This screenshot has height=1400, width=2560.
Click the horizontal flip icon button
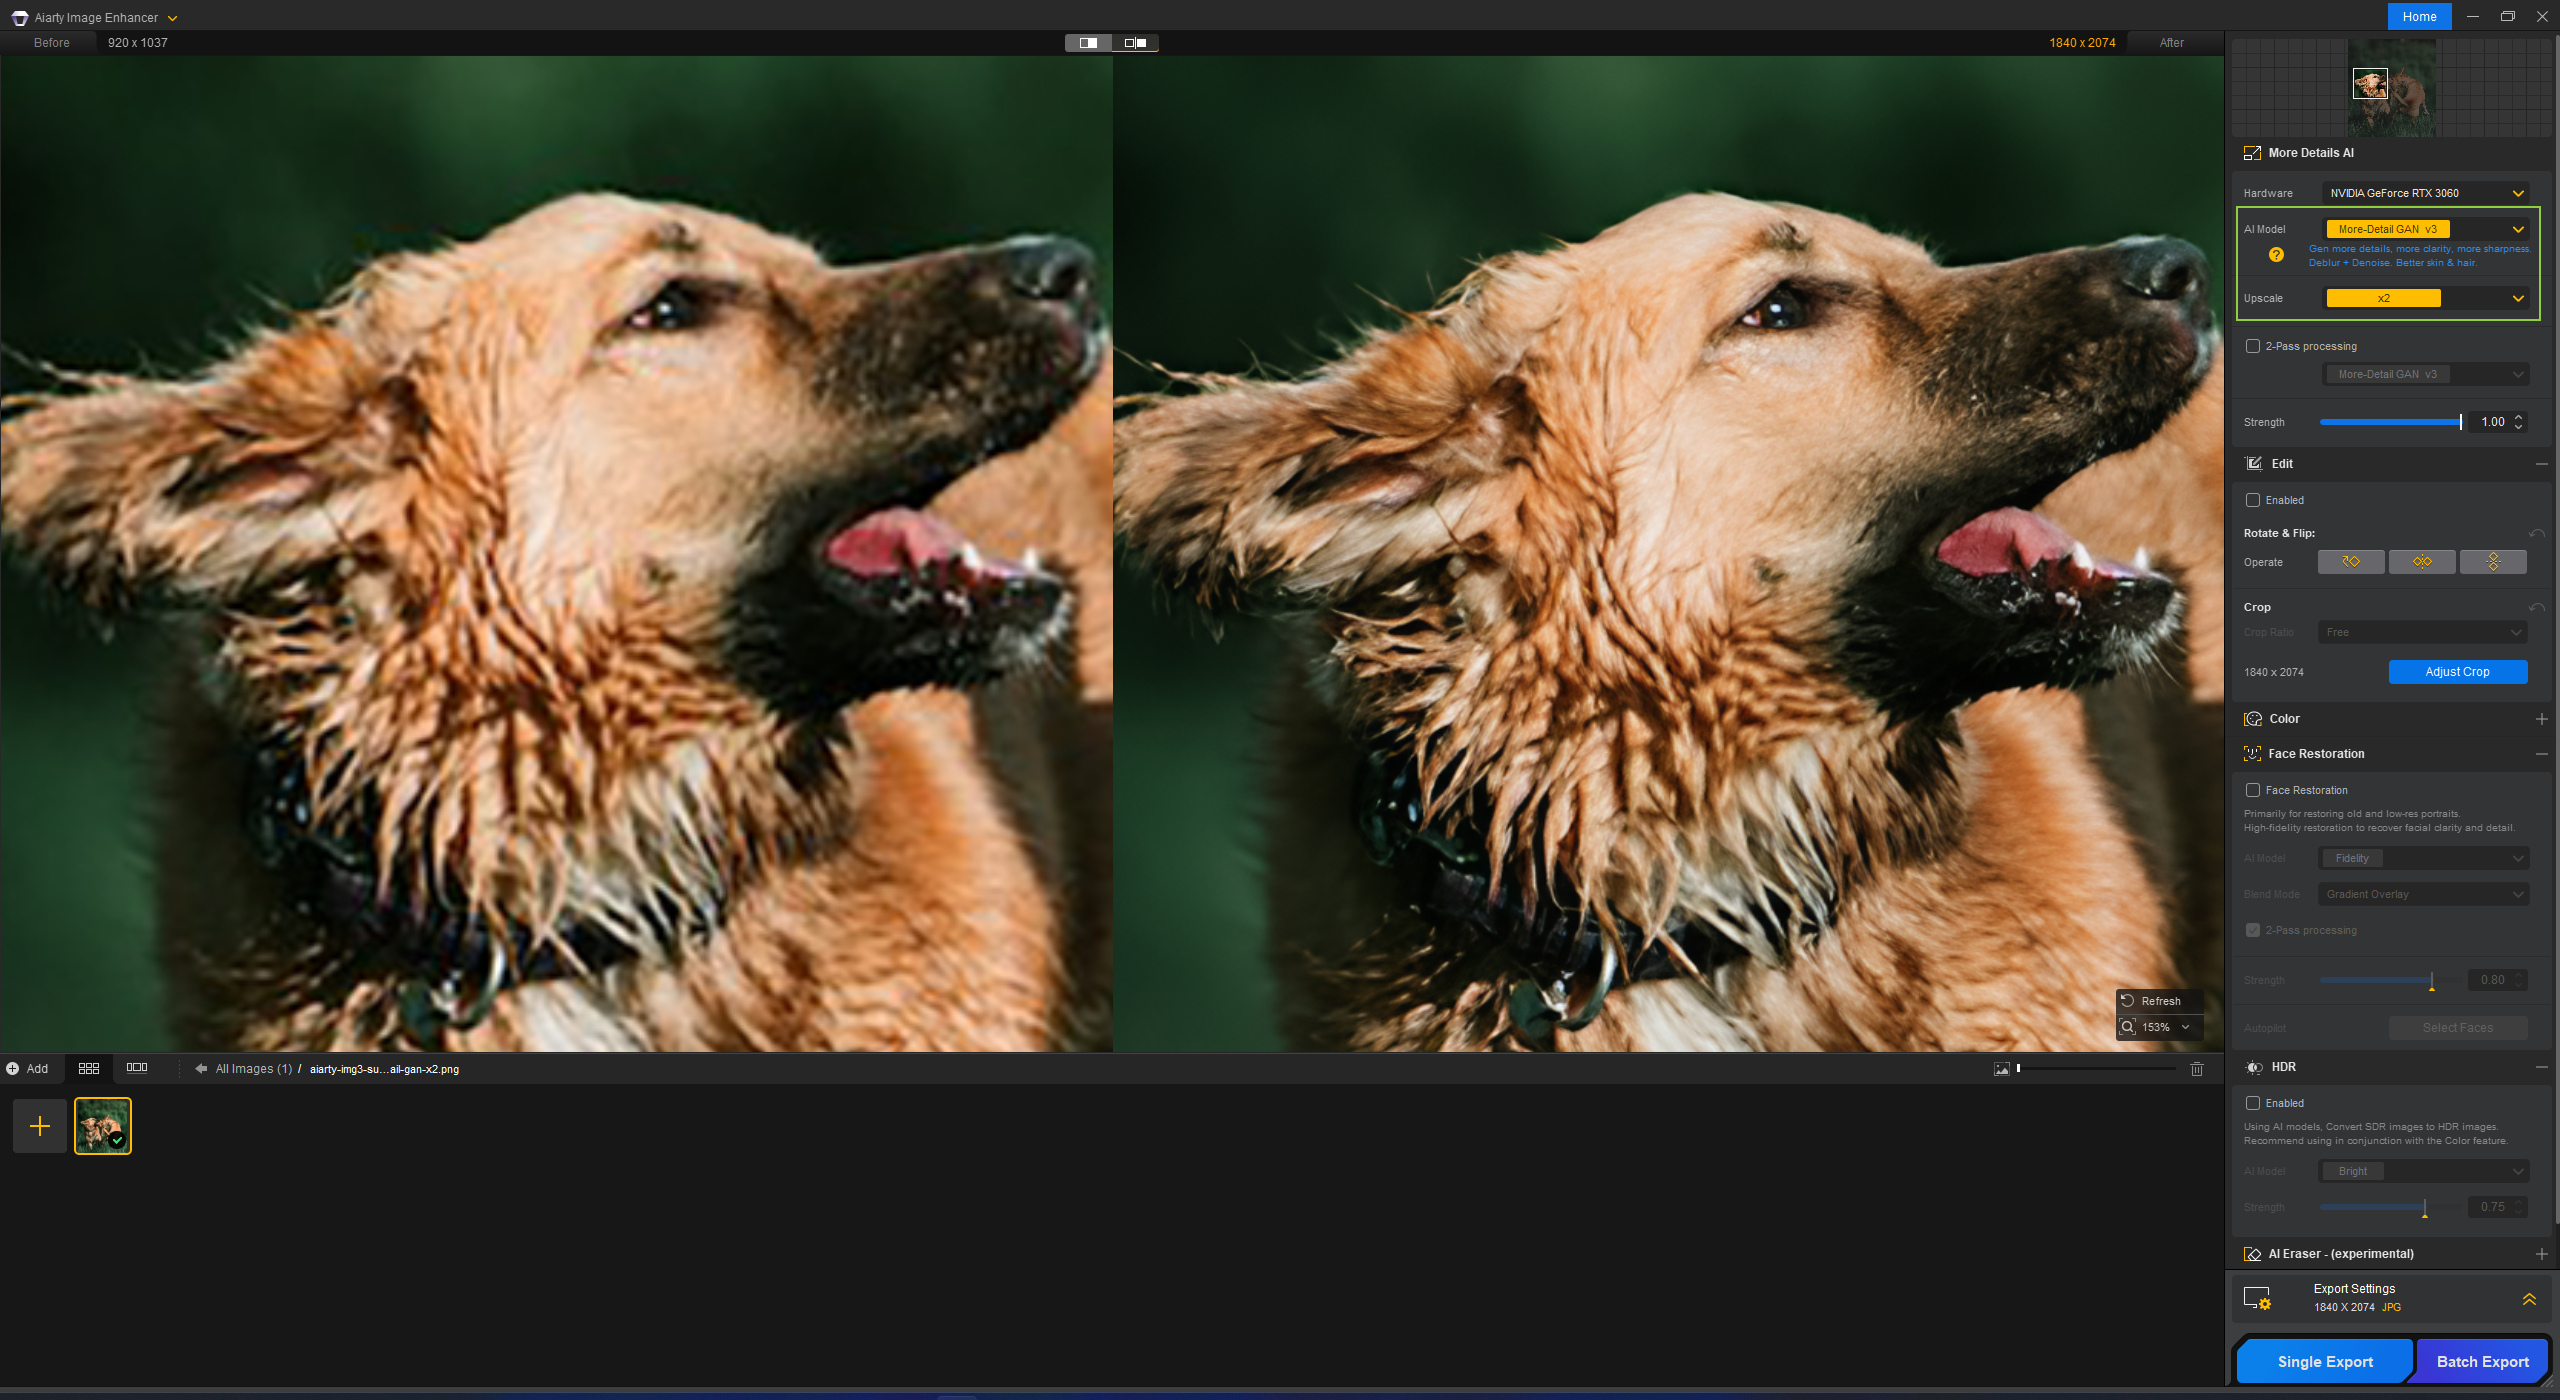pos(2422,562)
